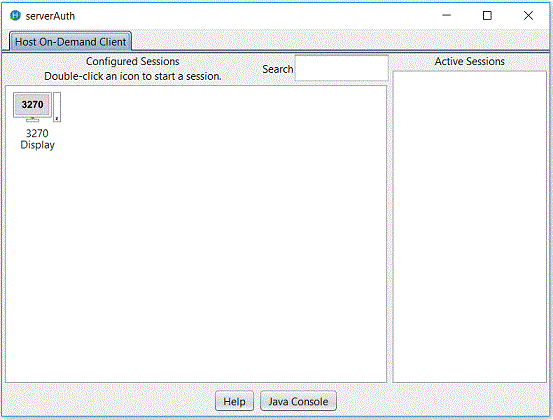Viewport: 553px width, 420px height.
Task: Open the Help button
Action: click(x=234, y=401)
